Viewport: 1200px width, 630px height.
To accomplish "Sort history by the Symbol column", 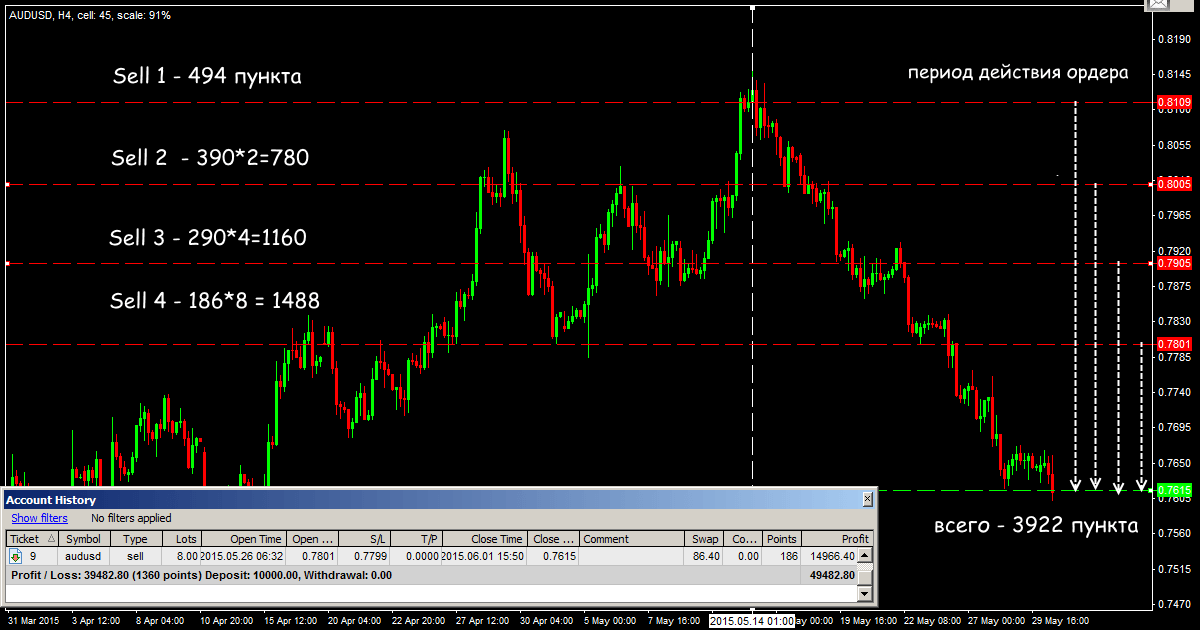I will [x=83, y=539].
